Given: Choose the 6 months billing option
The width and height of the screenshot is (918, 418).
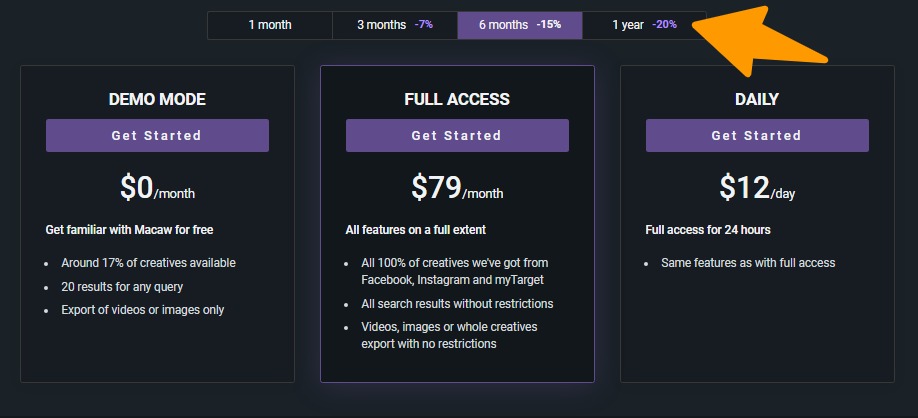Looking at the screenshot, I should click(x=519, y=25).
